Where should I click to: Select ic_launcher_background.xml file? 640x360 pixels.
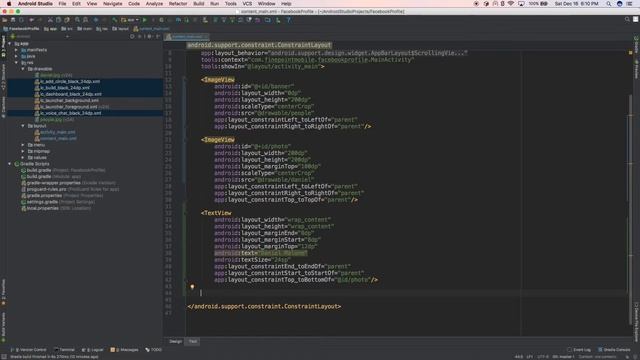[x=69, y=100]
